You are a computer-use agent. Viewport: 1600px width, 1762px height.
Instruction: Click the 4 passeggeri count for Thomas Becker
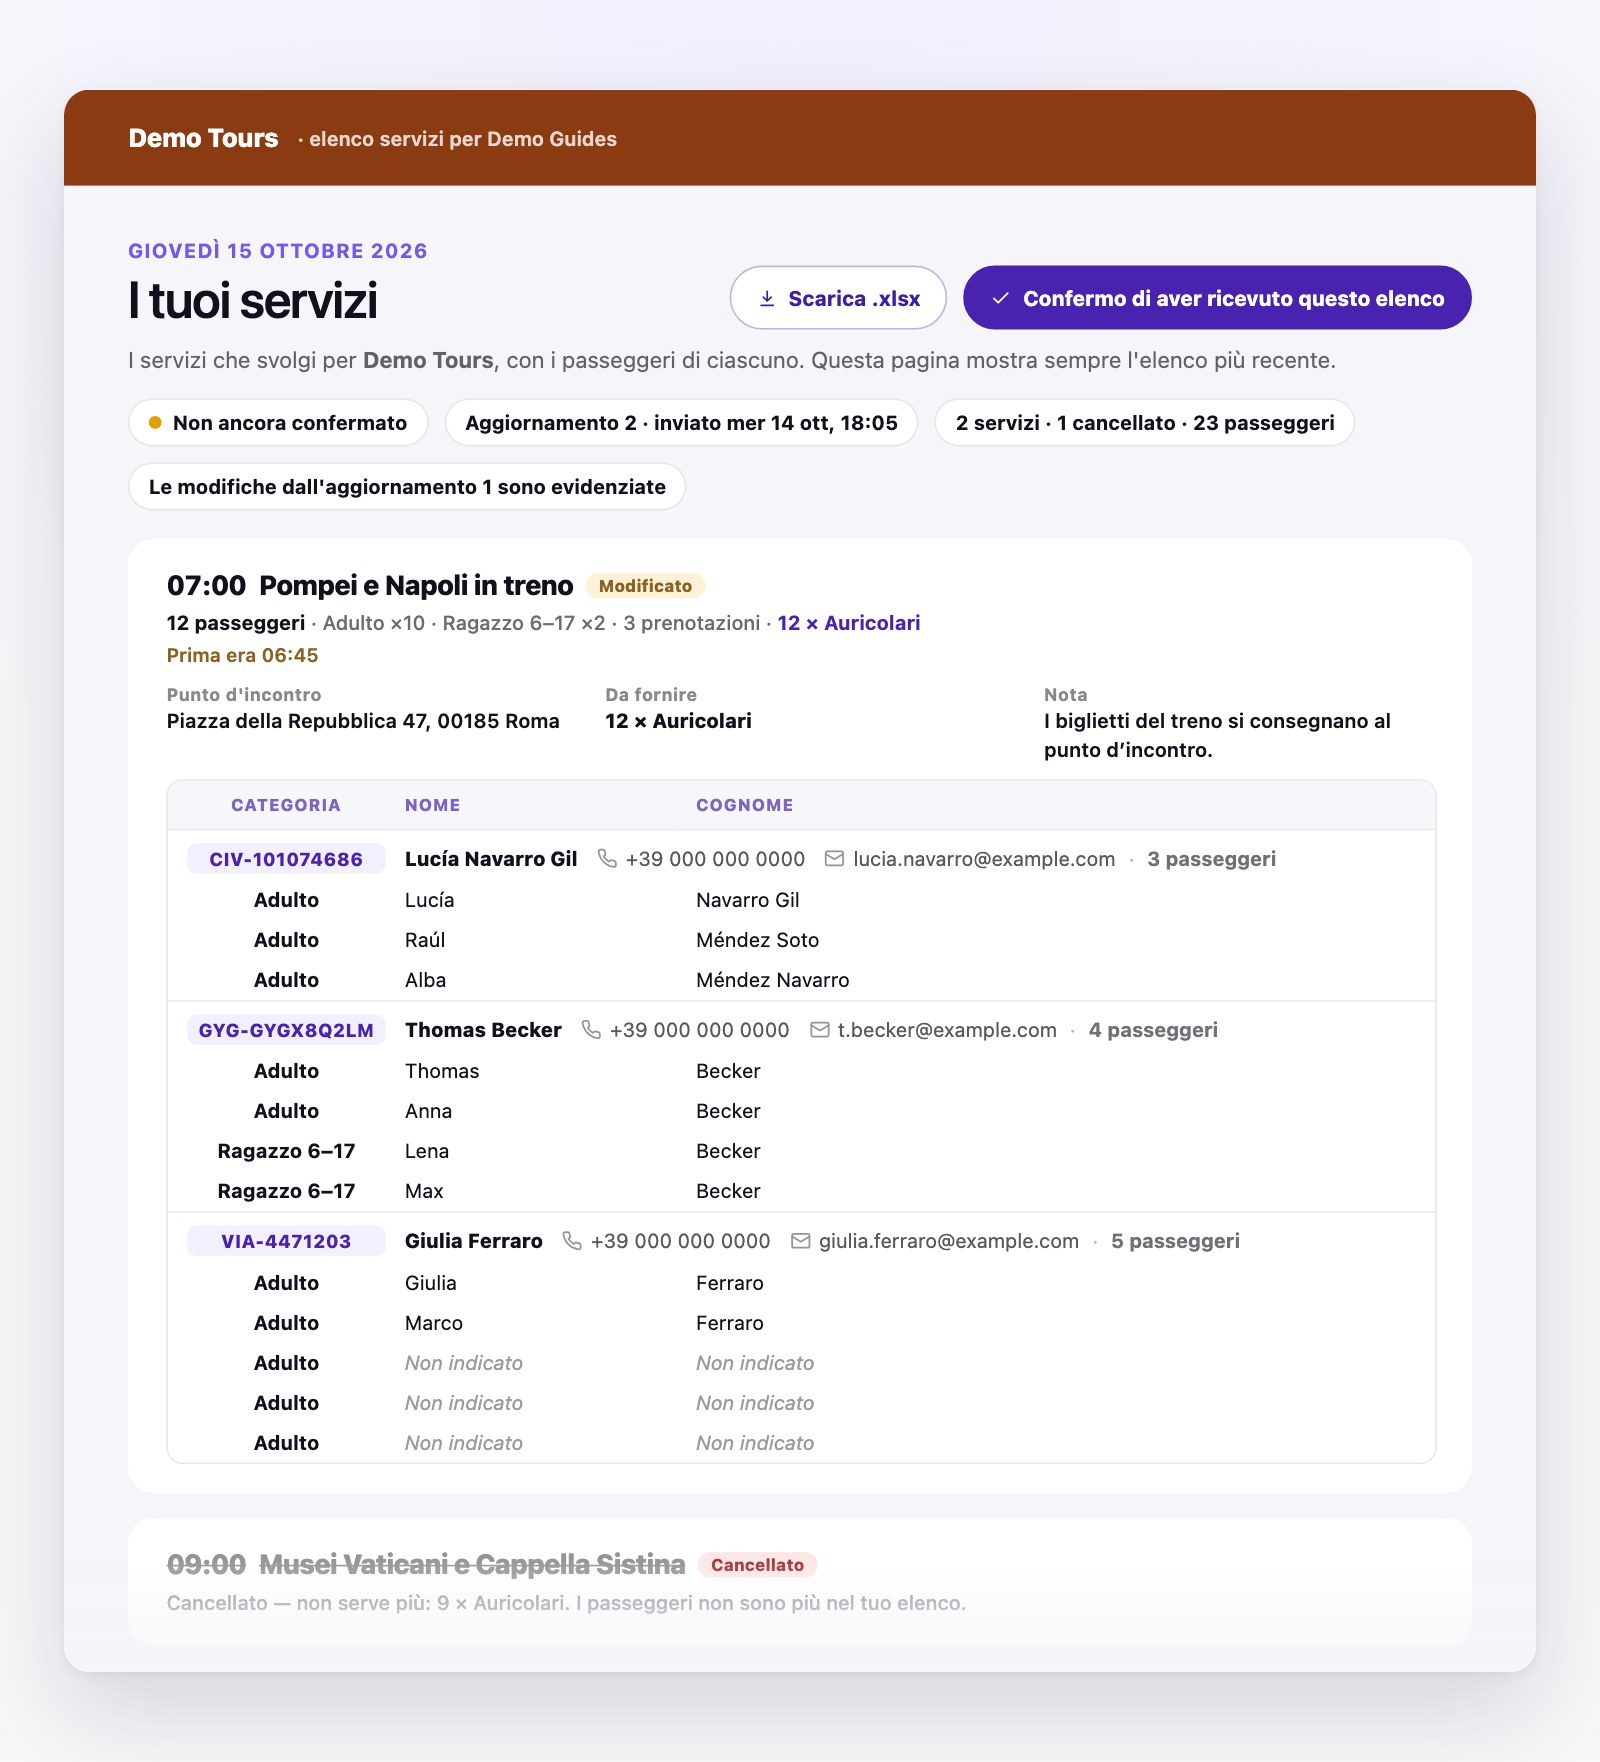click(1153, 1030)
